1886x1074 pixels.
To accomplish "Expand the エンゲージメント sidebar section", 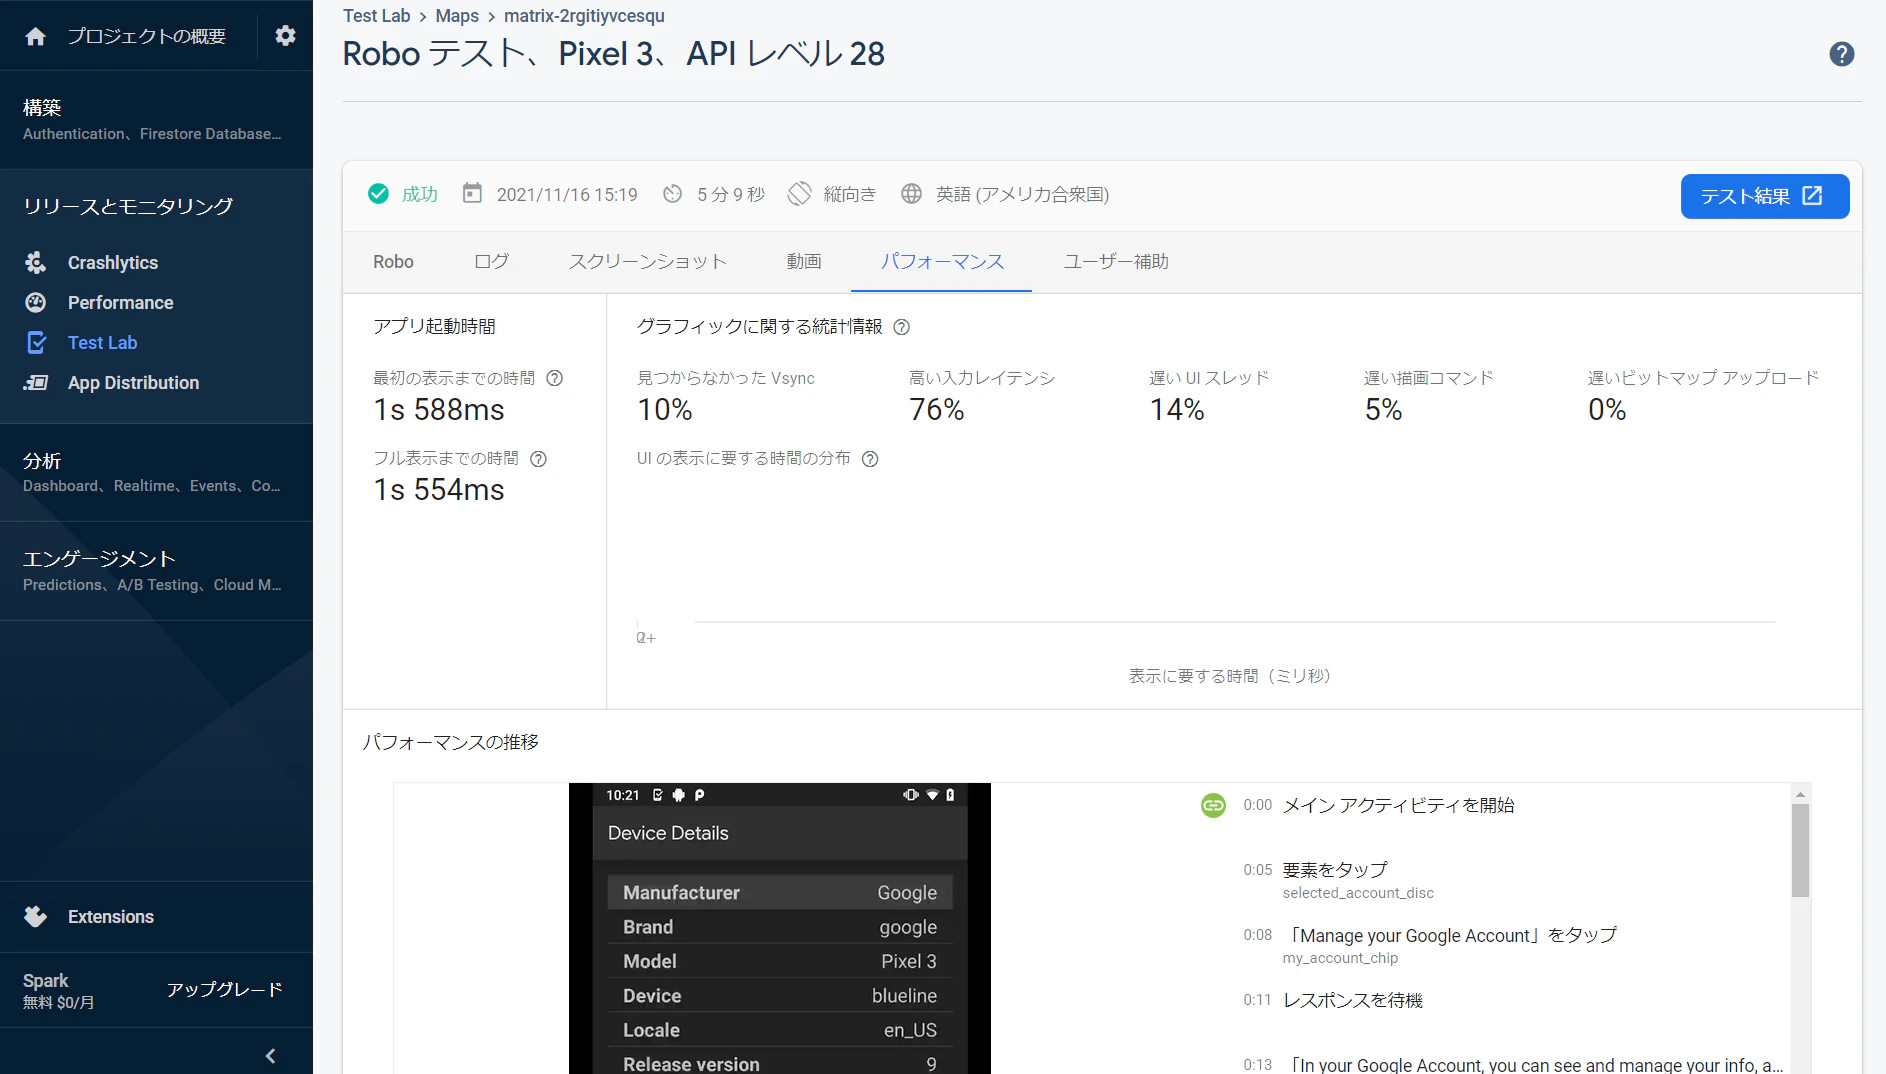I will click(x=156, y=570).
